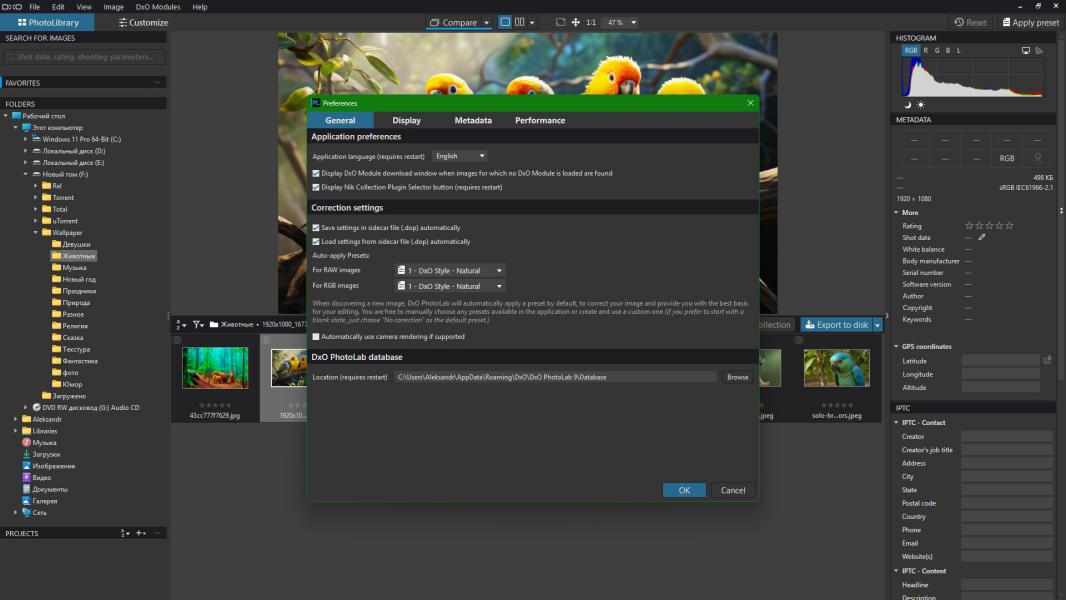This screenshot has width=1066, height=600.
Task: Click the monitor icon in the histogram panel
Action: point(1026,50)
